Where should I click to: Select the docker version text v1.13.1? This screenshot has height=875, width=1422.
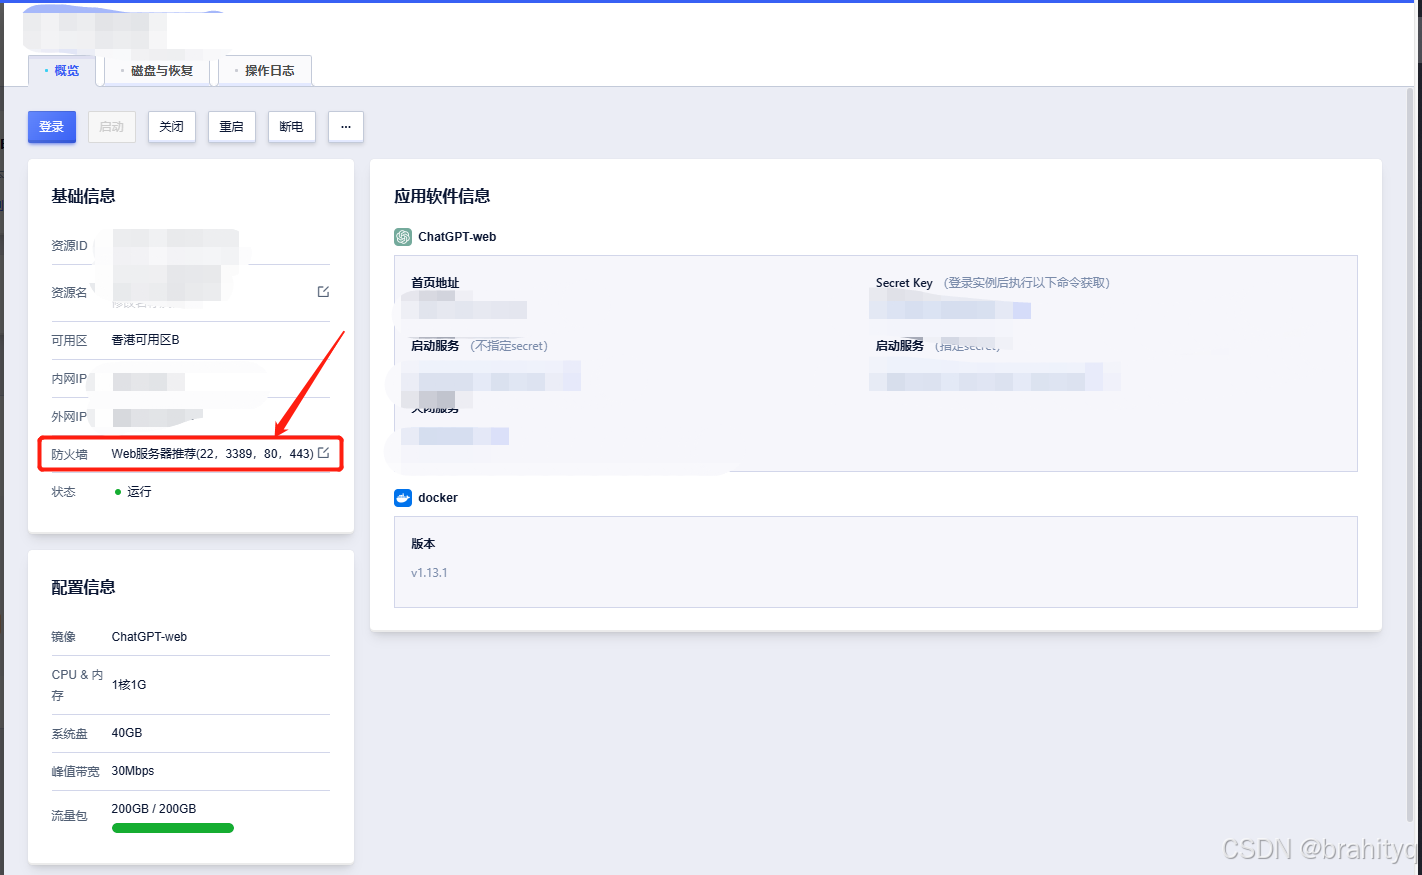click(x=429, y=573)
